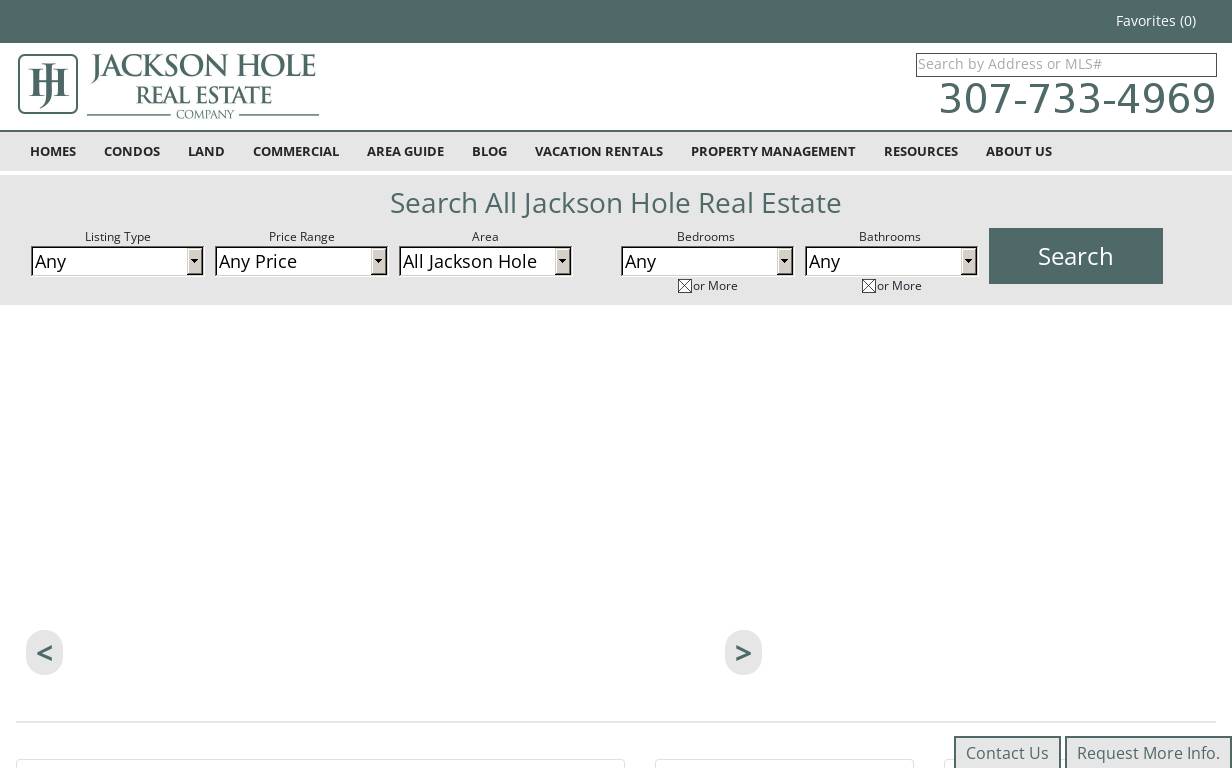Open the Bathrooms dropdown
1232x768 pixels.
(x=891, y=261)
